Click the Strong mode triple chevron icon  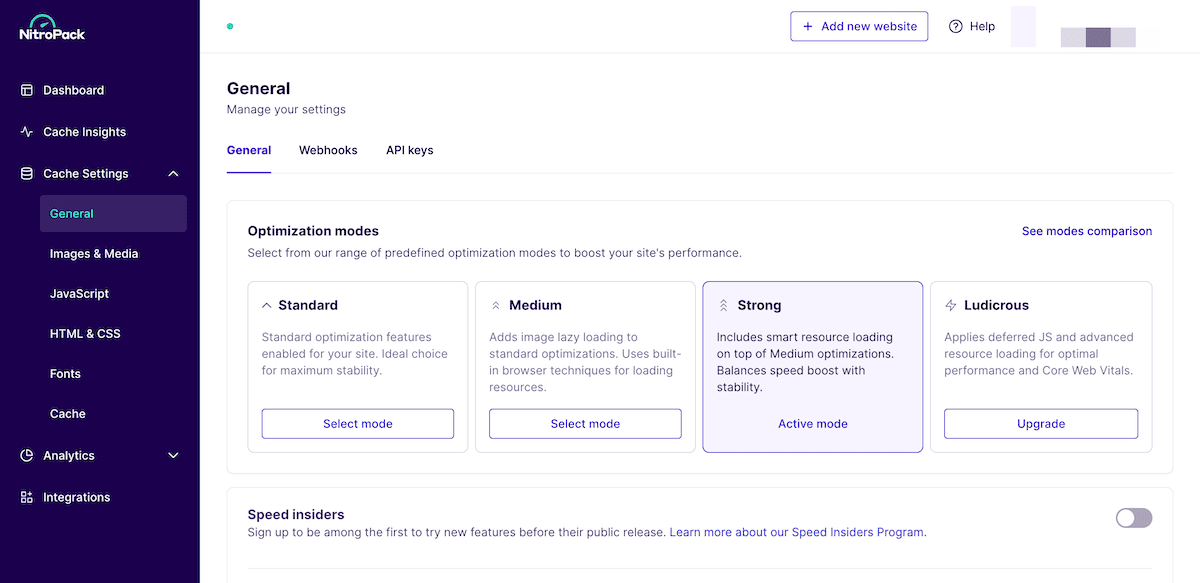(x=723, y=305)
